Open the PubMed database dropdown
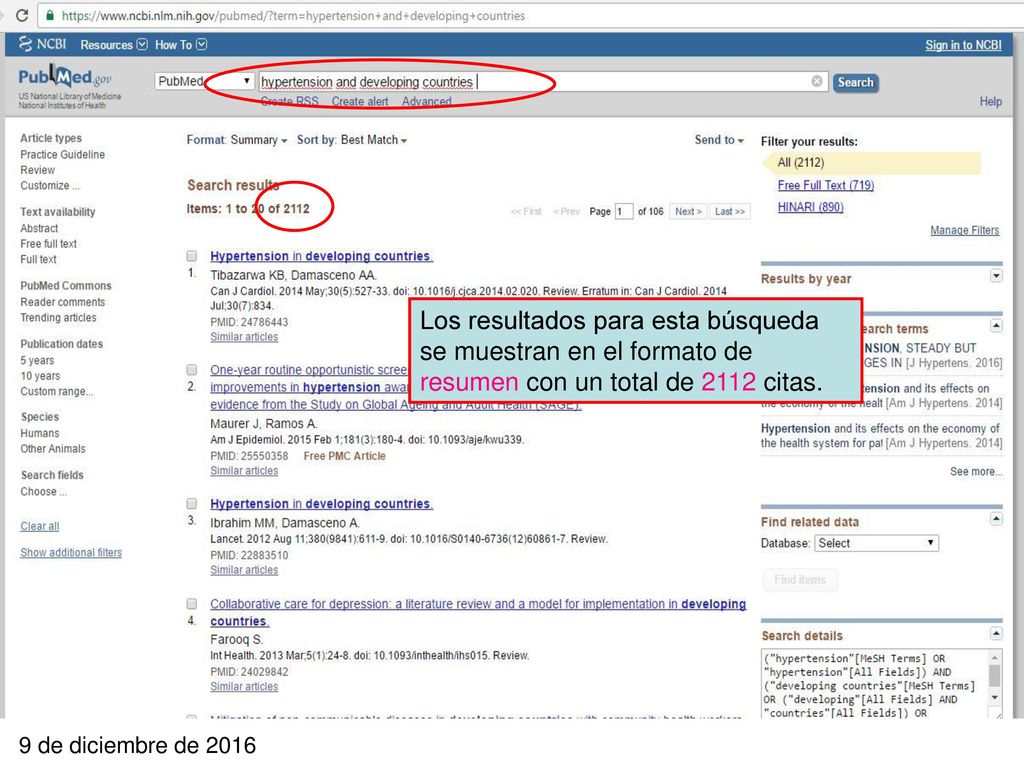 [x=204, y=81]
